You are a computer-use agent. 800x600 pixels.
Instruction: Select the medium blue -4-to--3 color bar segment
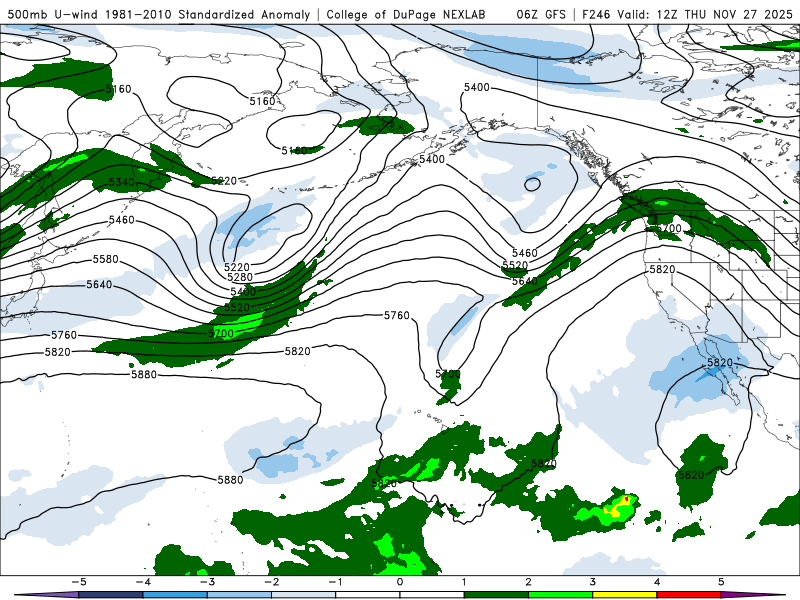pyautogui.click(x=174, y=595)
